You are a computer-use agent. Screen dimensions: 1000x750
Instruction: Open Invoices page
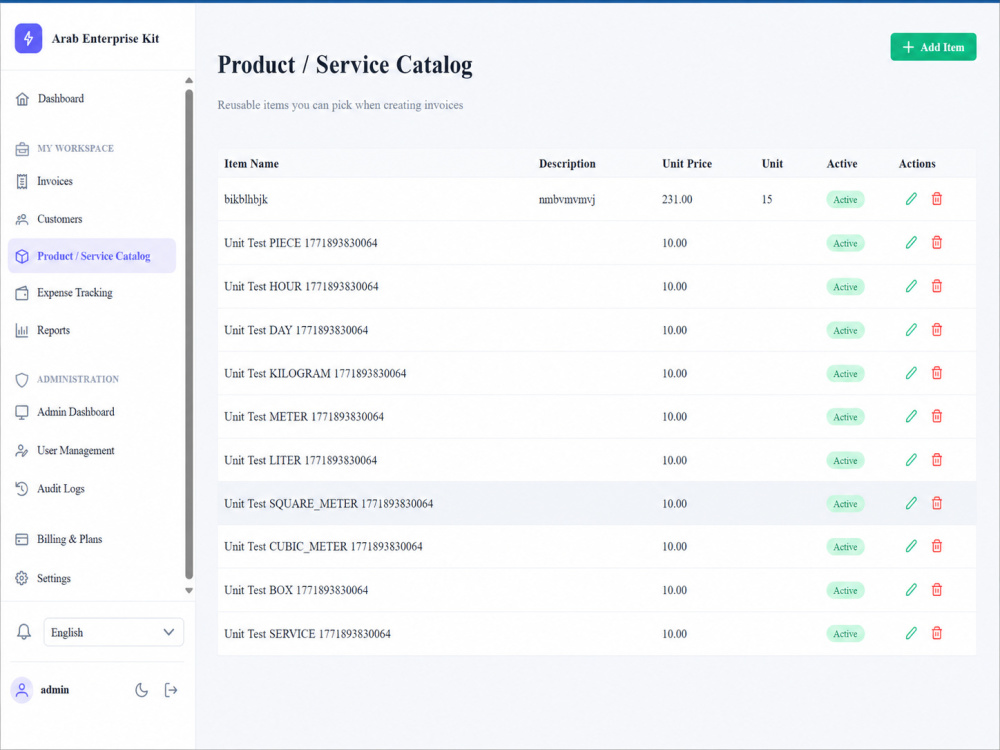[91, 182]
